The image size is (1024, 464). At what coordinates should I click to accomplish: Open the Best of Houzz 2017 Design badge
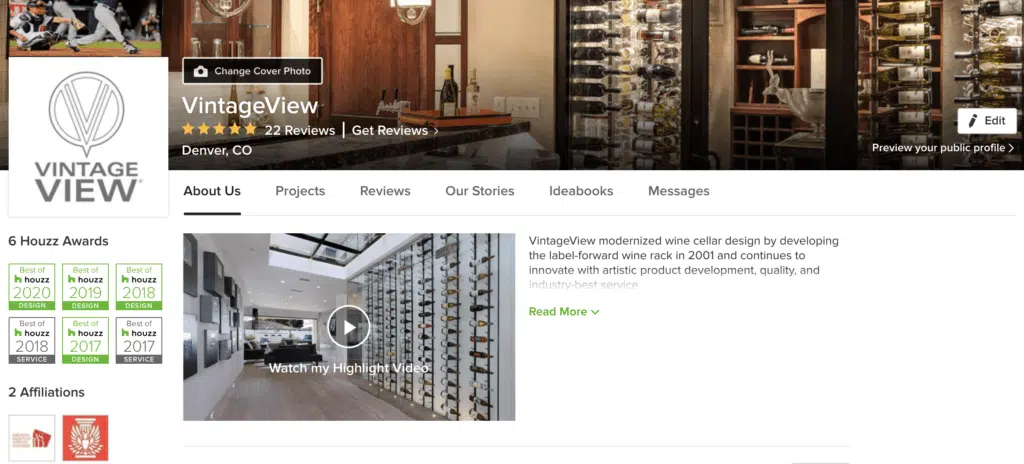(x=85, y=340)
